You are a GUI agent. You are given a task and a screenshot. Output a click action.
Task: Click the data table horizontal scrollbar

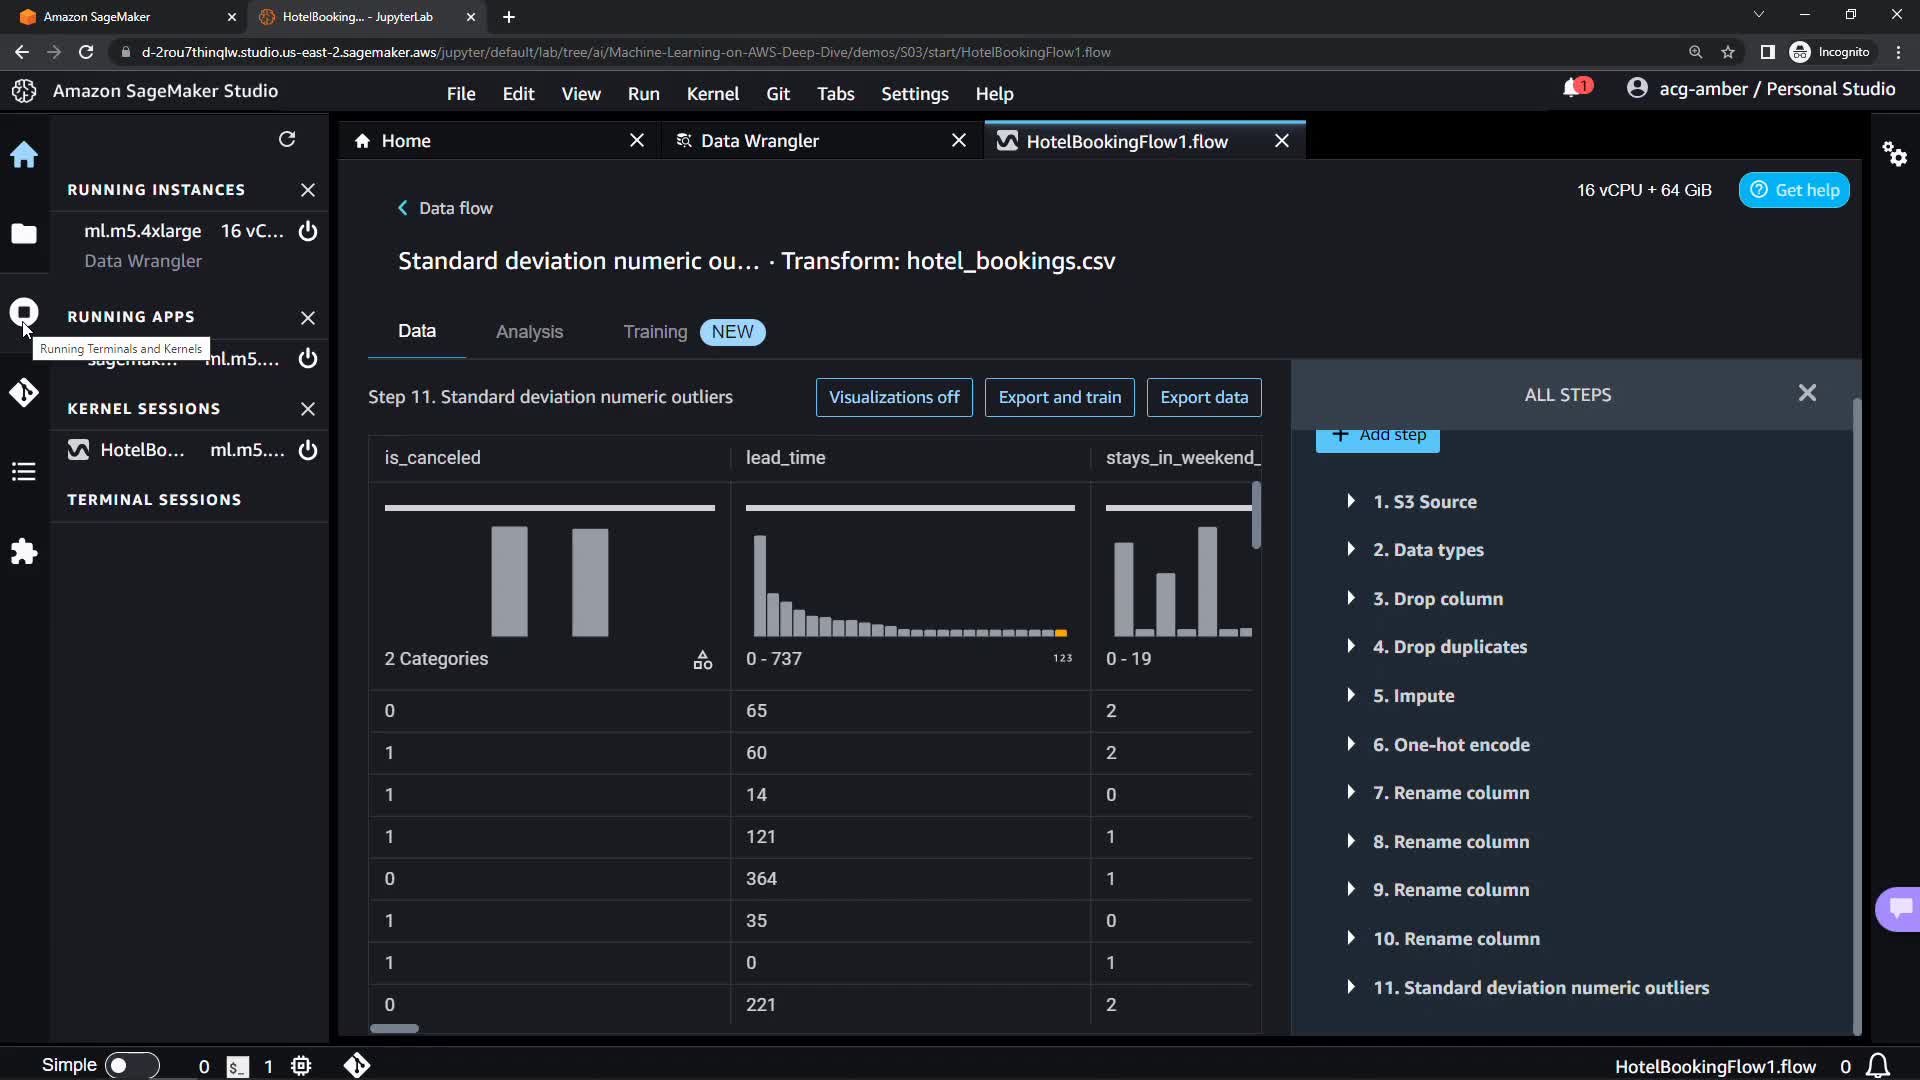tap(395, 1028)
